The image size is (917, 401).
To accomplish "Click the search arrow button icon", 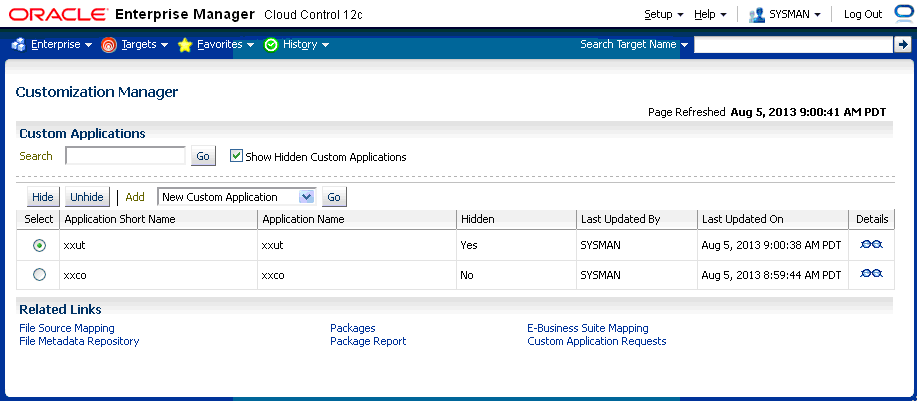I will pyautogui.click(x=903, y=44).
